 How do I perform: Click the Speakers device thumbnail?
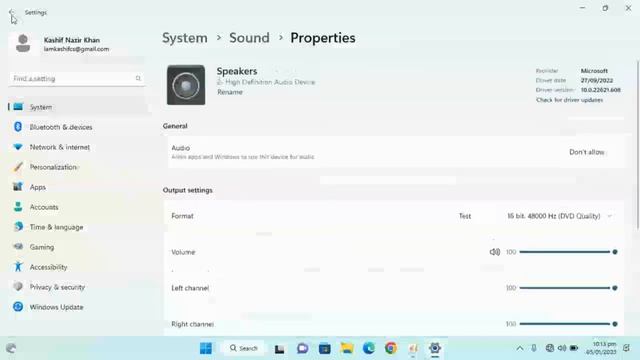186,85
